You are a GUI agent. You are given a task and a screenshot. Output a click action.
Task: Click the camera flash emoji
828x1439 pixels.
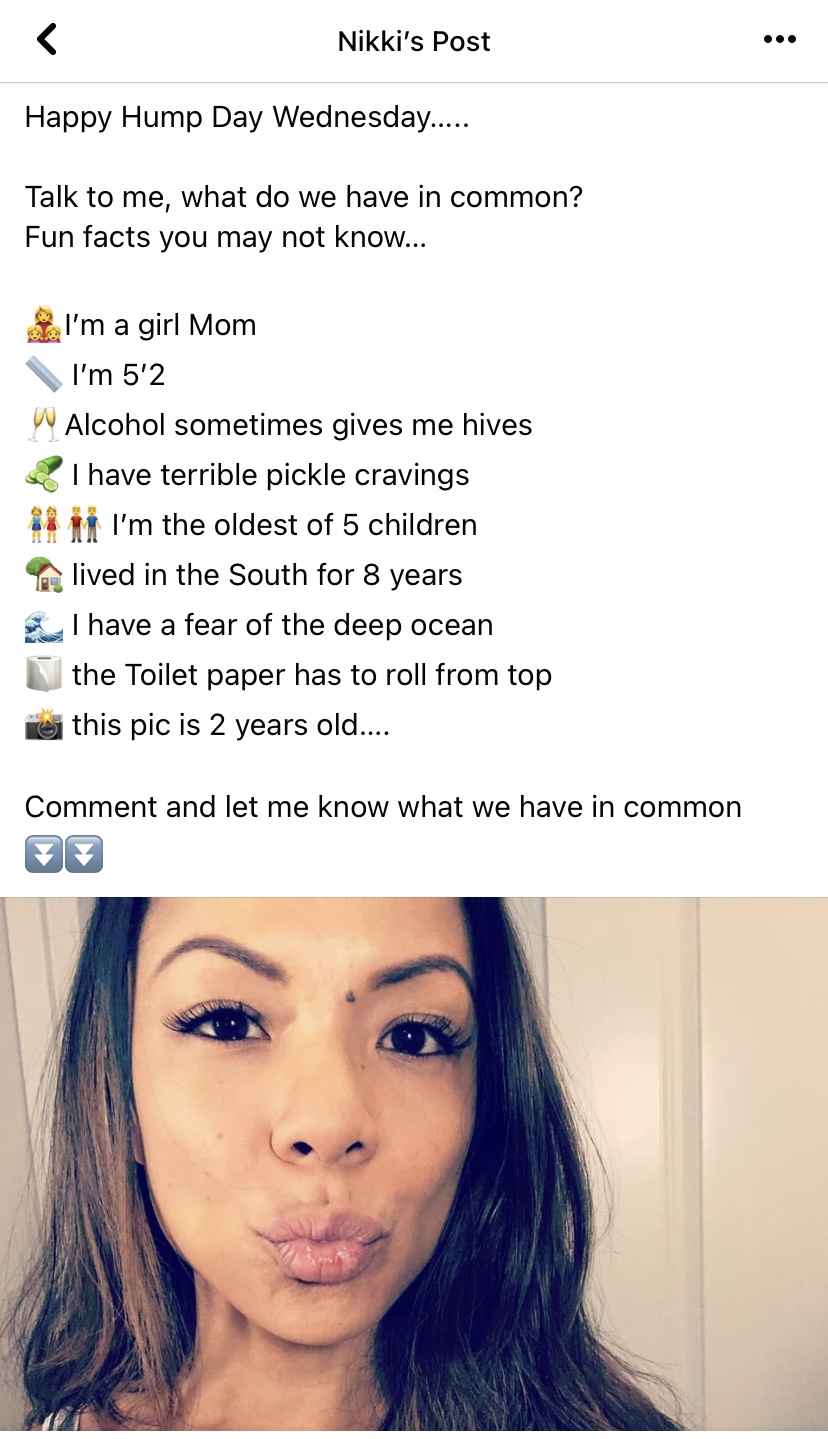[x=43, y=725]
